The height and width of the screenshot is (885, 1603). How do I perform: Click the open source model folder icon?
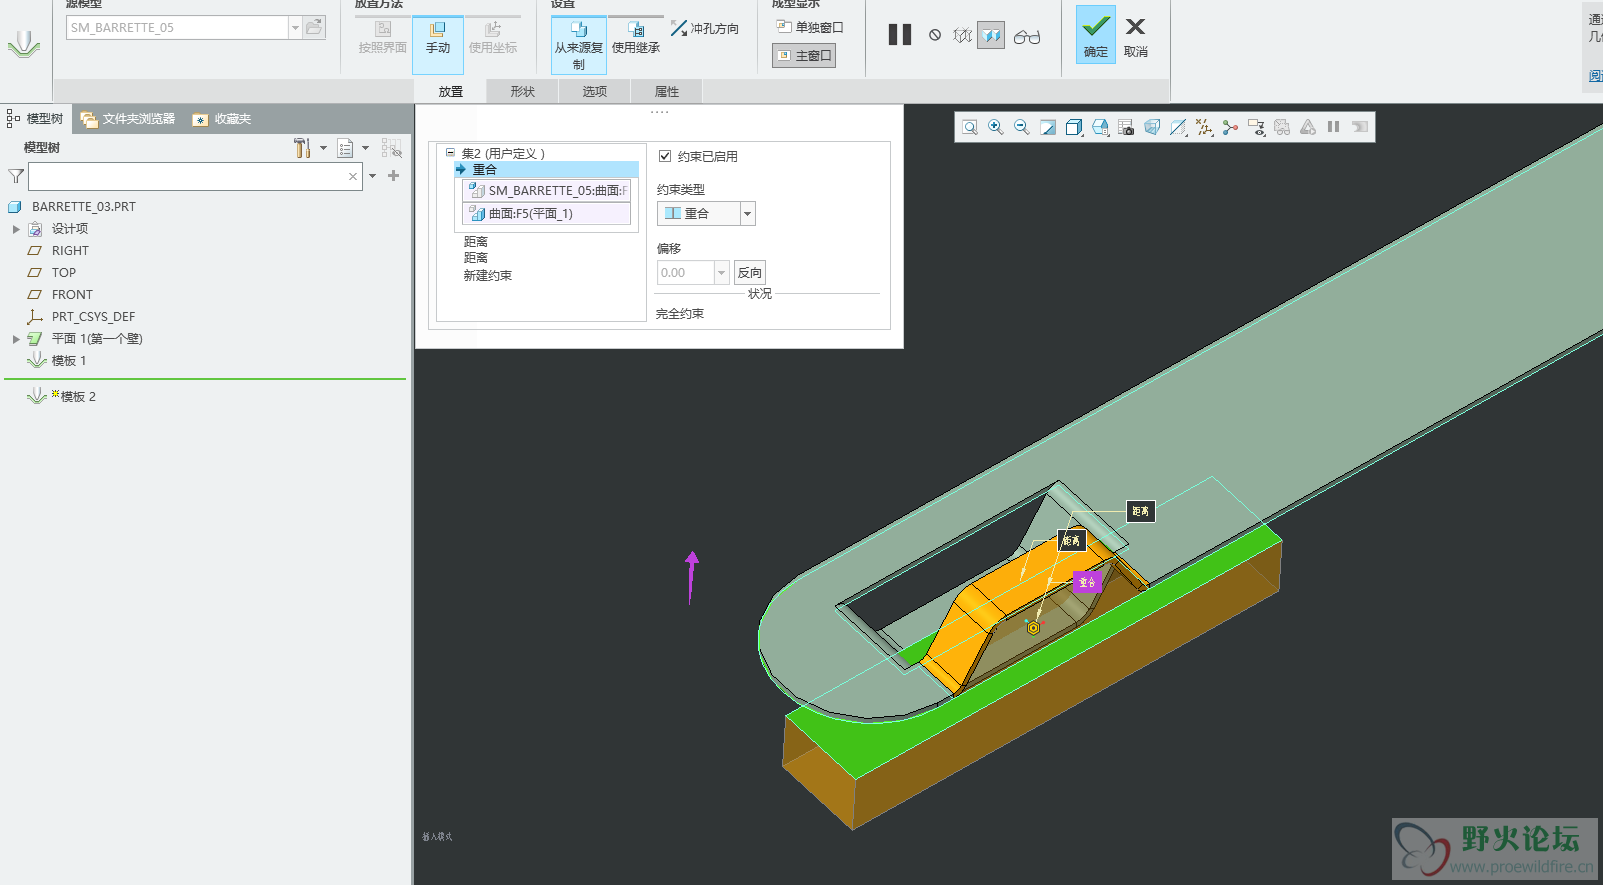314,27
